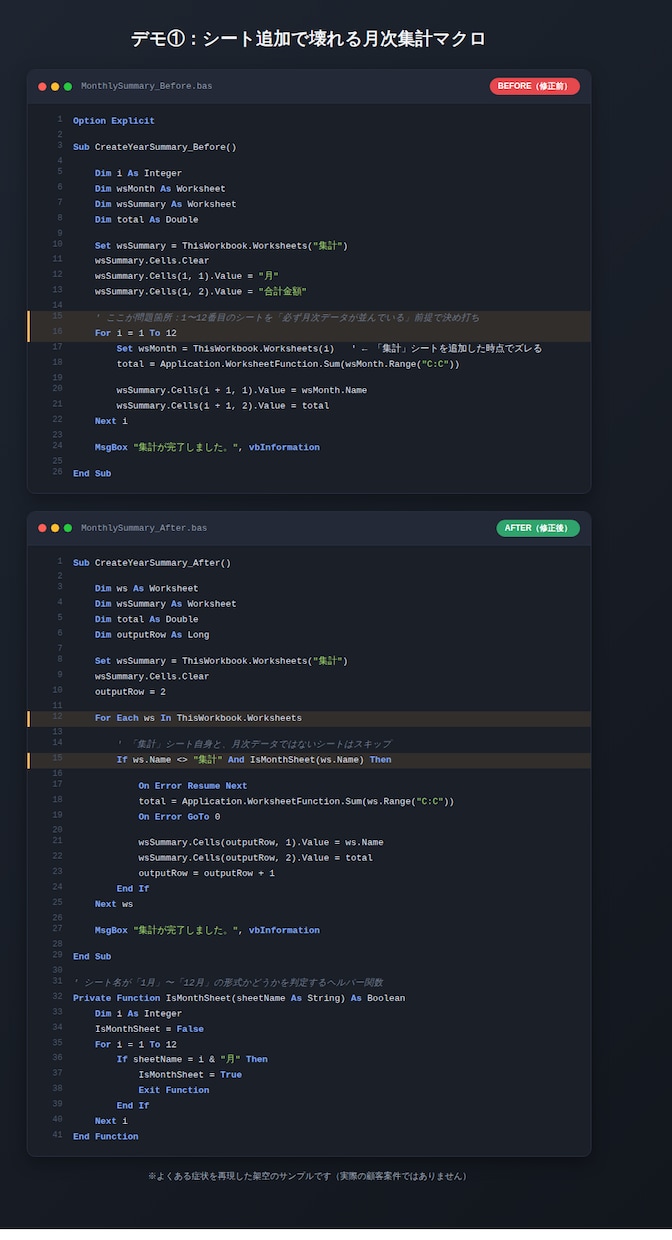Image resolution: width=672 pixels, height=1240 pixels.
Task: Click "outputRow = outputRow + 1" line
Action: 207,873
